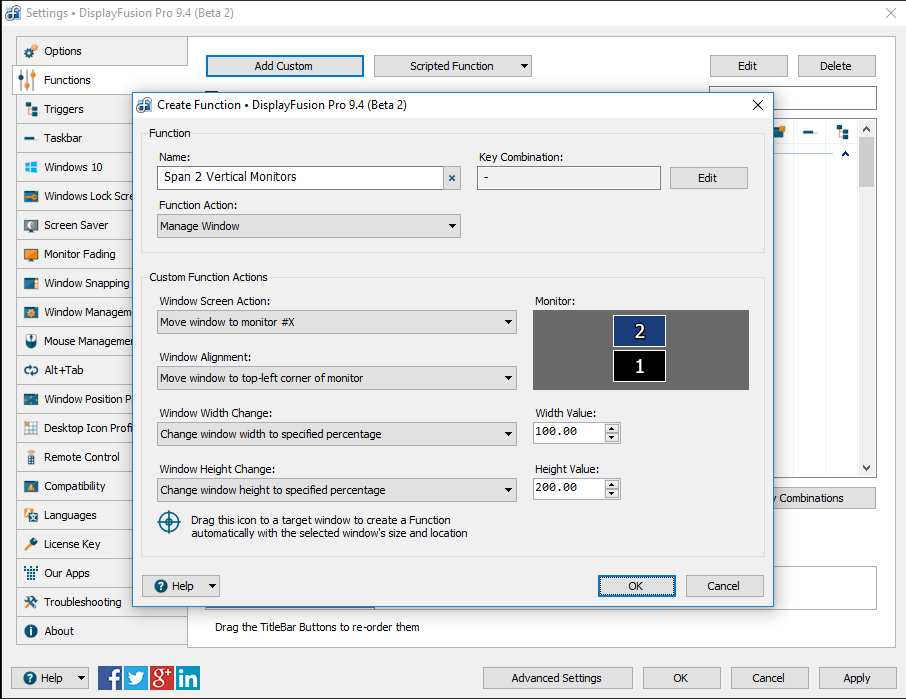Click the functions list vertical scrollbar
Screen dimensions: 906x699
click(x=866, y=300)
